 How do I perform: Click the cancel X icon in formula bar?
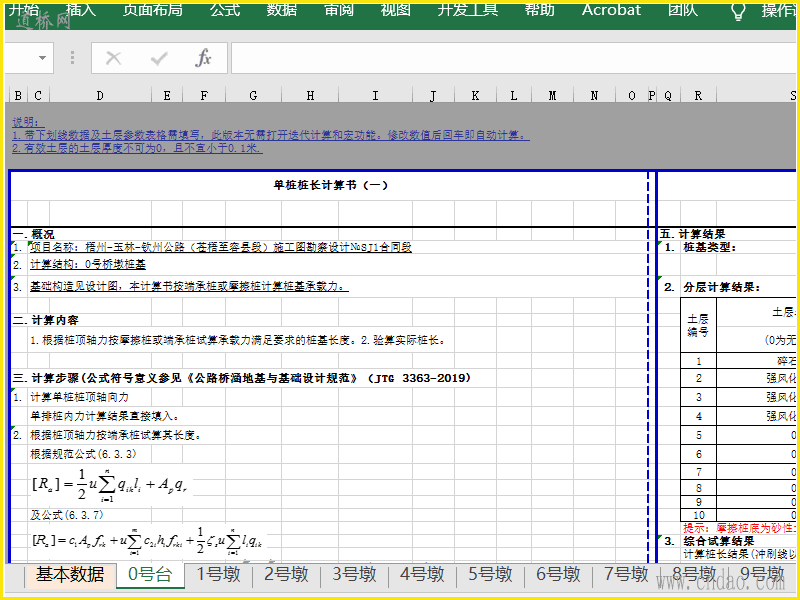click(113, 58)
